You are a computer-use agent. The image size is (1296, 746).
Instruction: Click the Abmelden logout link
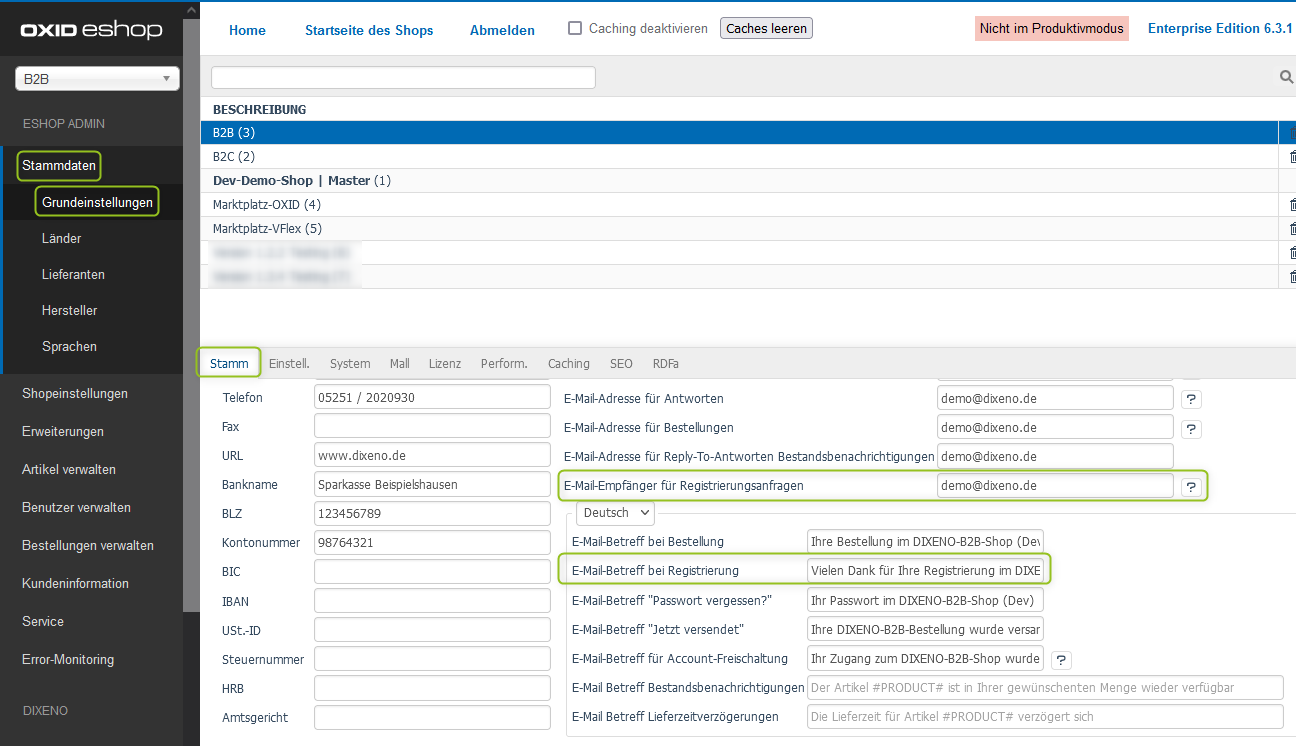(x=502, y=30)
